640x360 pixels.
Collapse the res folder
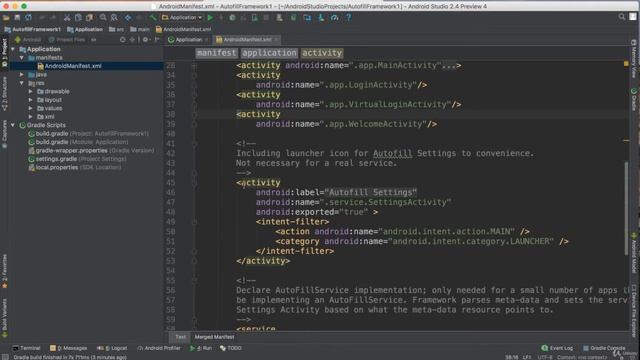(22, 83)
